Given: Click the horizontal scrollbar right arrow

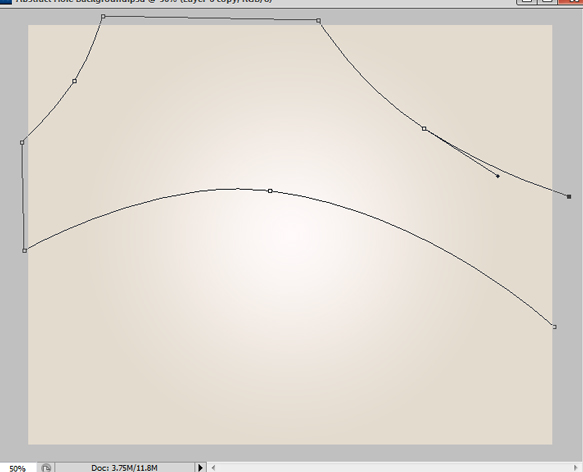Looking at the screenshot, I should click(576, 468).
